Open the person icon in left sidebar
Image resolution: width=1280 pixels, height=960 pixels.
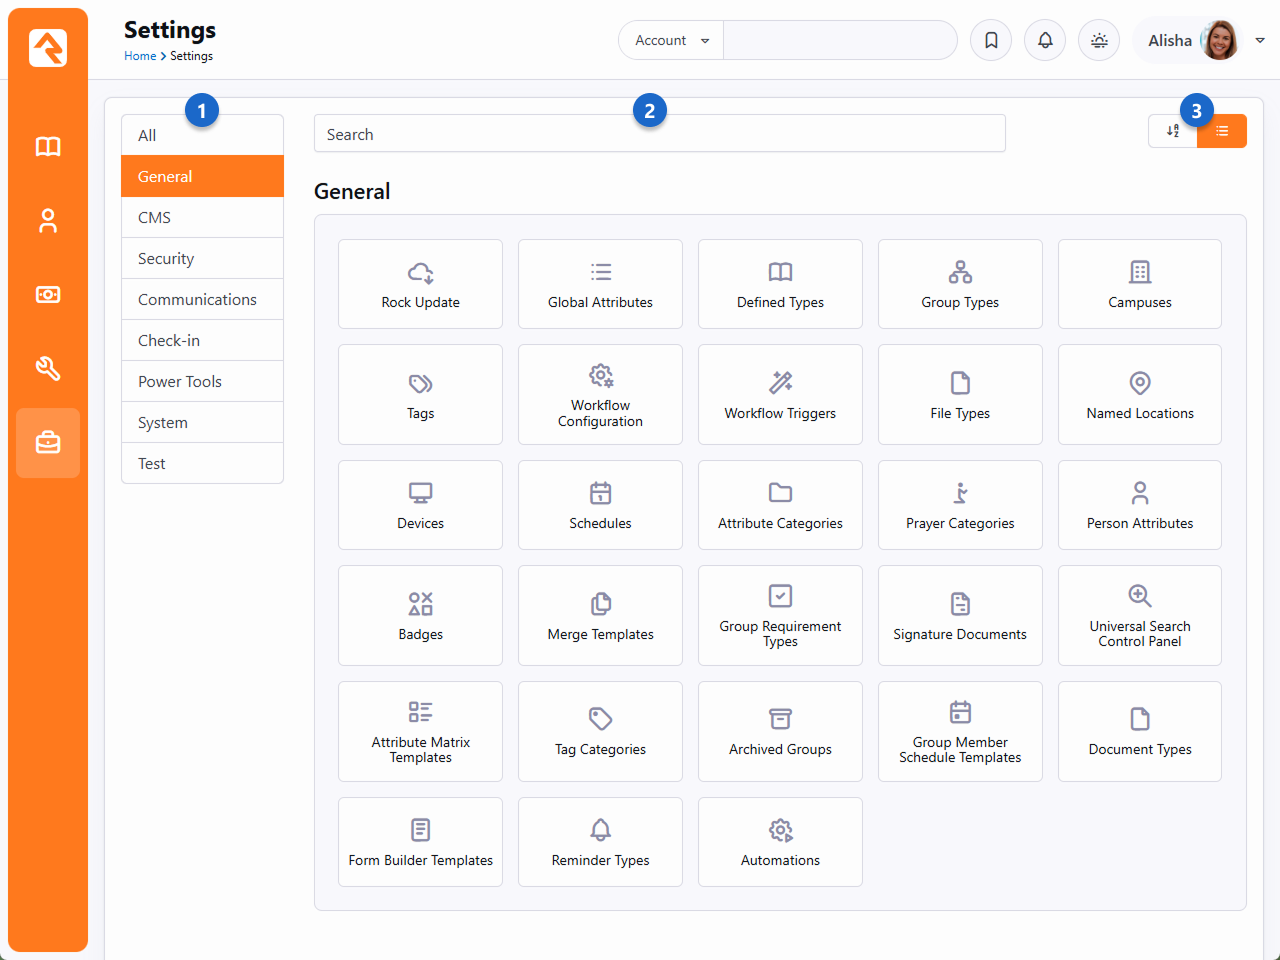point(48,221)
